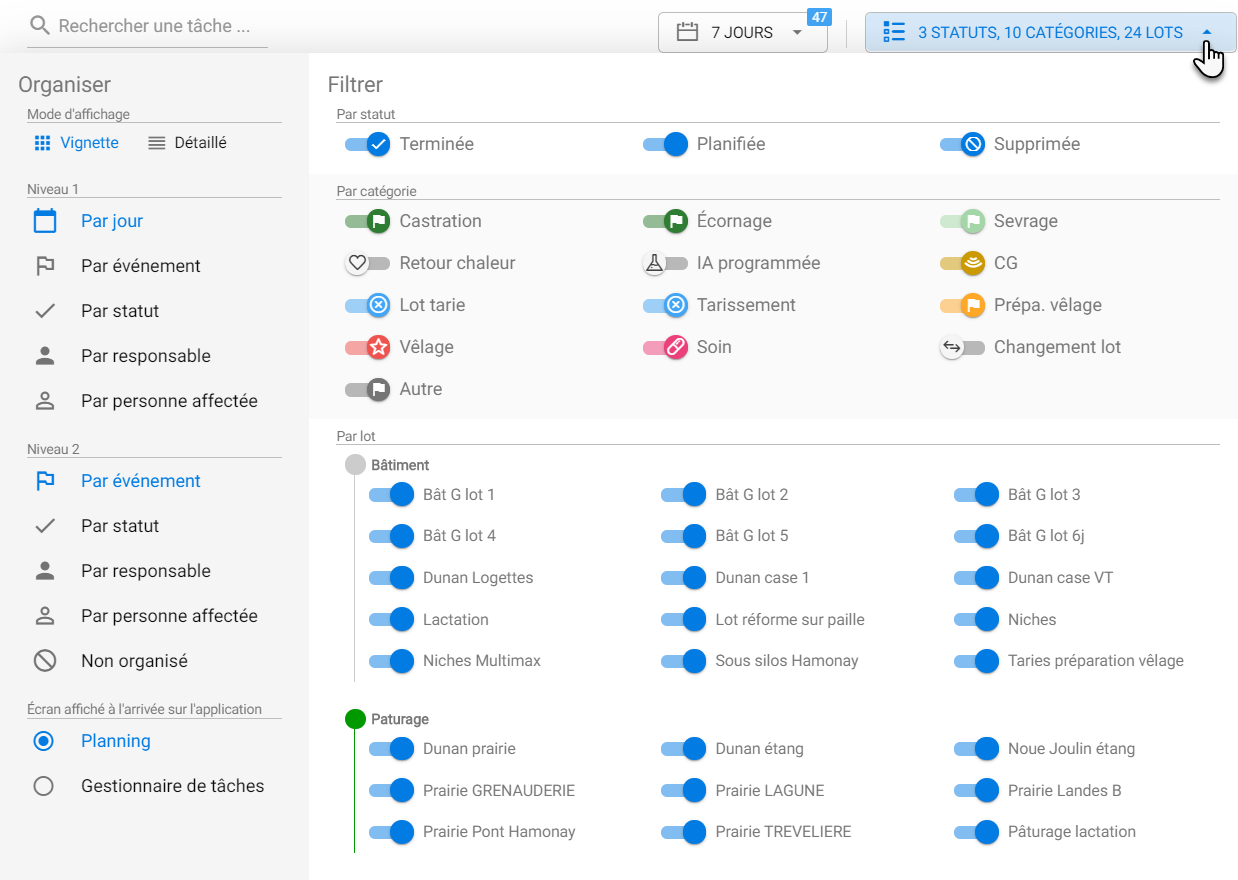Disable the Niches Multimax switch
Image resolution: width=1238 pixels, height=880 pixels.
[x=391, y=661]
